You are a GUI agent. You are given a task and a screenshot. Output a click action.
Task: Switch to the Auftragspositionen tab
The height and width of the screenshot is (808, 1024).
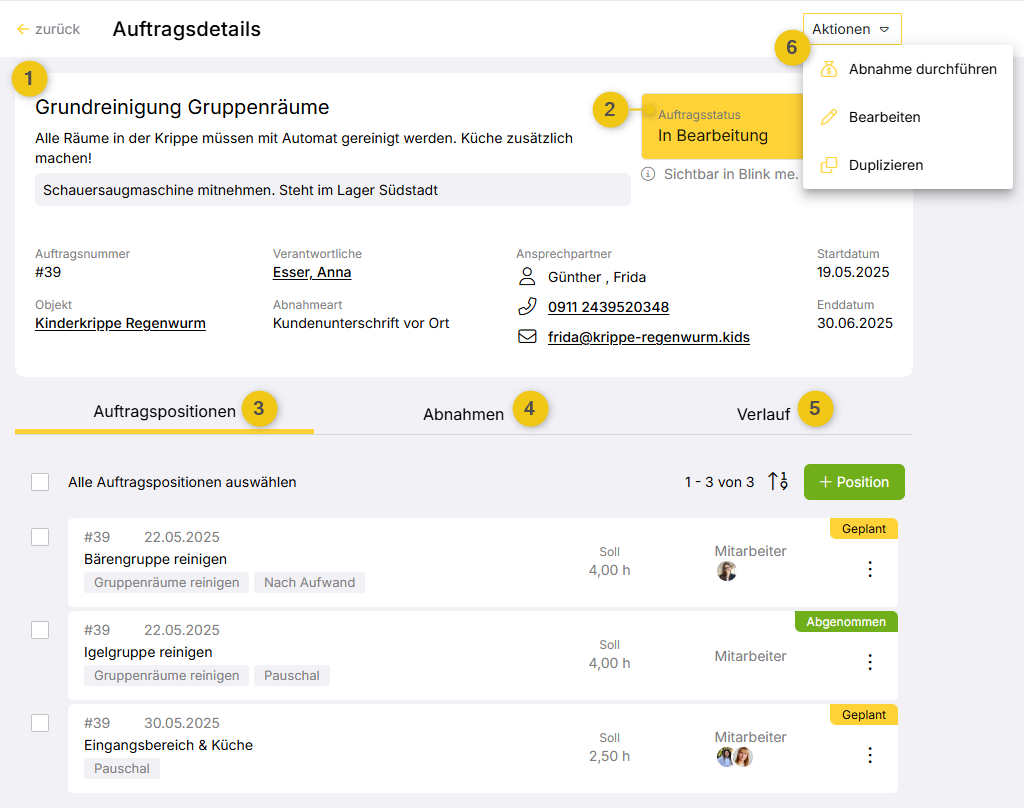point(165,412)
